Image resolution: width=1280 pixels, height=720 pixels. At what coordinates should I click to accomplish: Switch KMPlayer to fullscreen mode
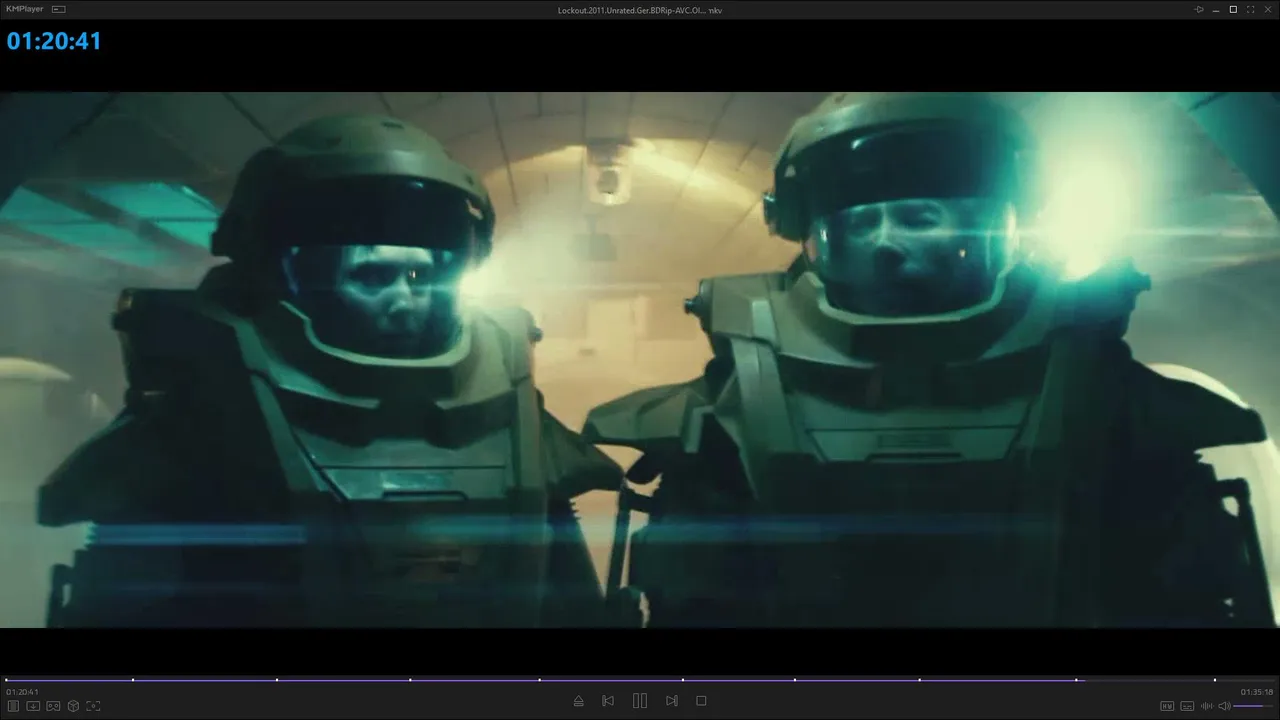1249,9
